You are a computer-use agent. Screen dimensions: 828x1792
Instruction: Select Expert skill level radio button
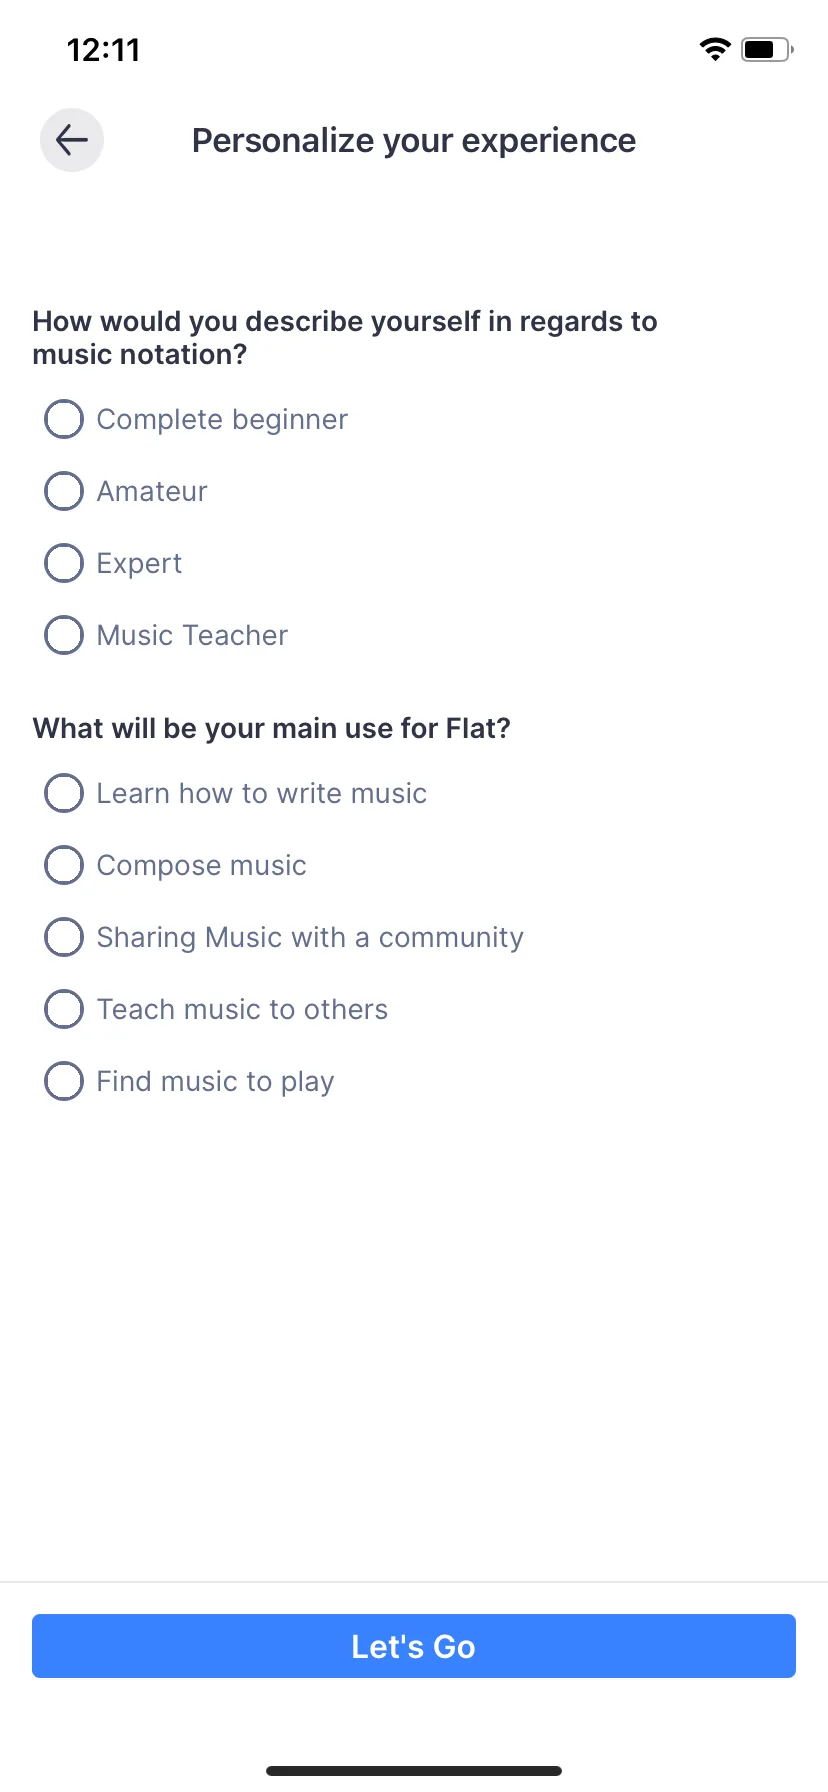[64, 564]
